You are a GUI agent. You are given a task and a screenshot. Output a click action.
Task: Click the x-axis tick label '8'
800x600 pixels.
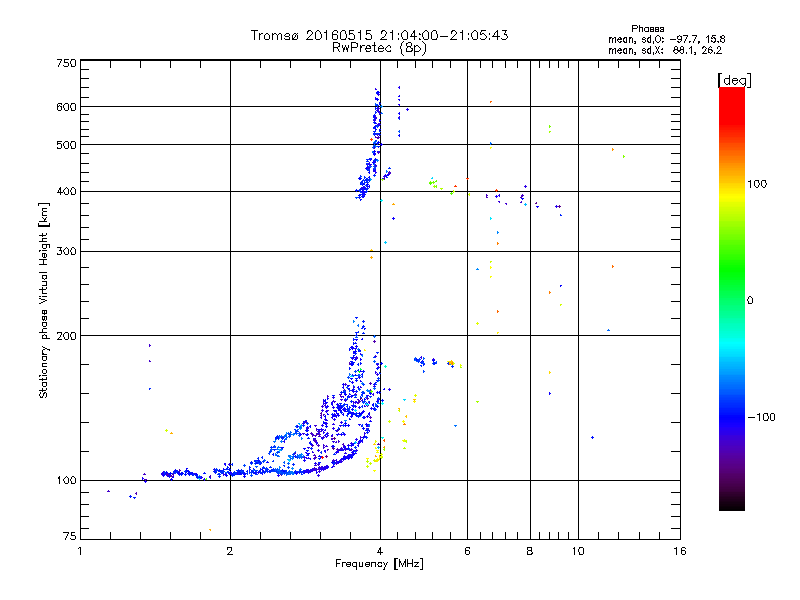click(x=530, y=551)
